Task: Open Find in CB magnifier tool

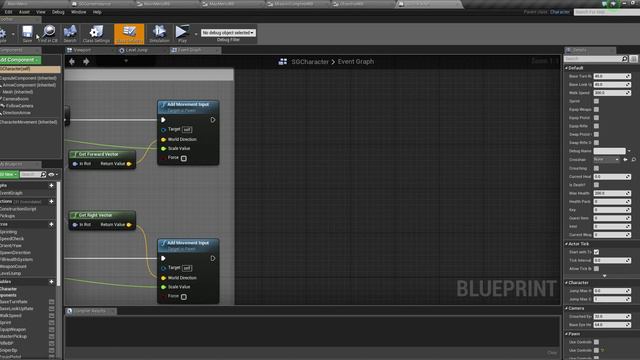Action: tap(48, 33)
